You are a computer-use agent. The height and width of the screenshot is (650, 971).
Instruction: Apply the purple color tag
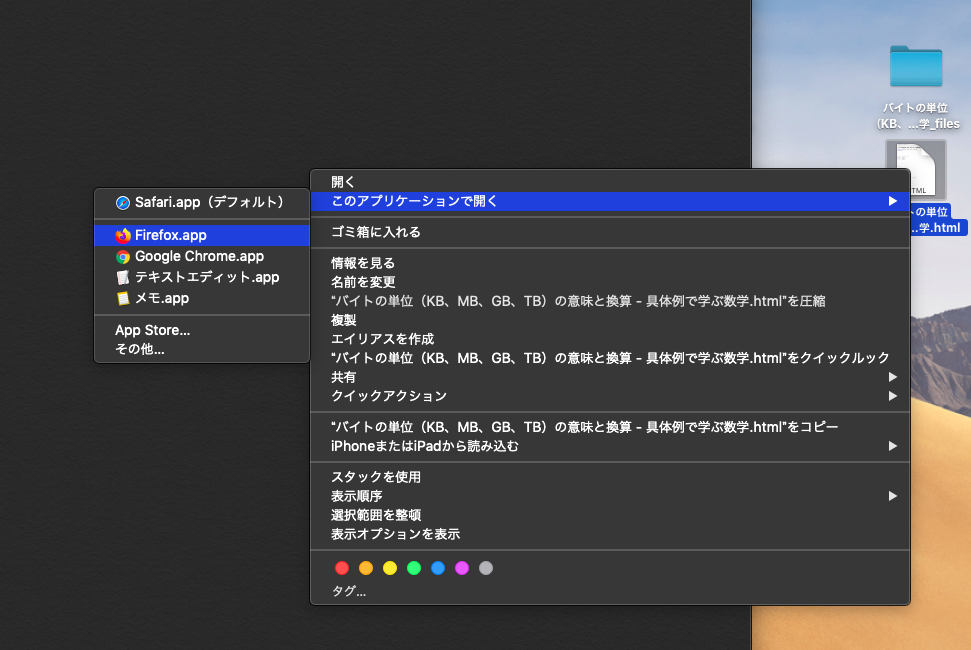click(x=462, y=568)
